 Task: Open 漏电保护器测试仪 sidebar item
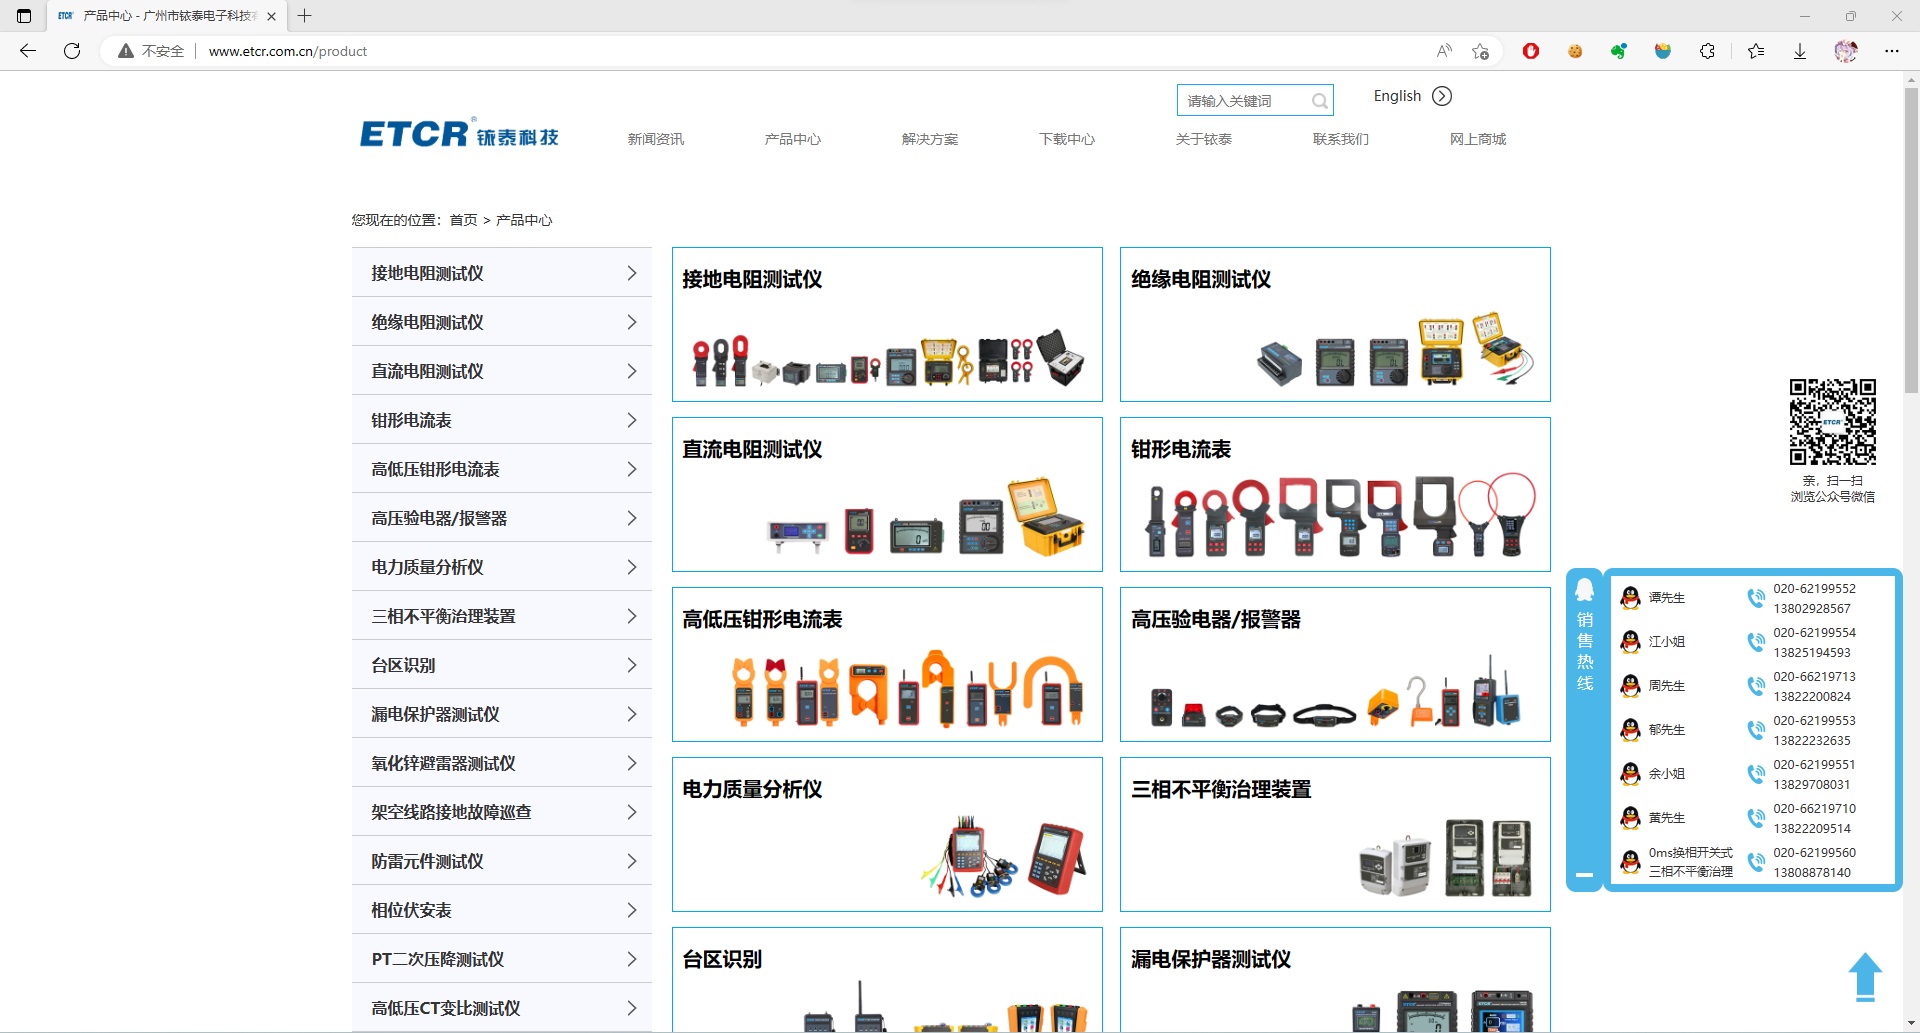pyautogui.click(x=502, y=714)
